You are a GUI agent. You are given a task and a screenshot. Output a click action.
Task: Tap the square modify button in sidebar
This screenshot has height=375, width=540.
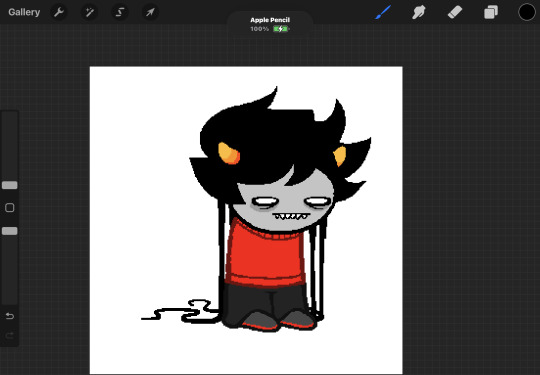(x=10, y=208)
